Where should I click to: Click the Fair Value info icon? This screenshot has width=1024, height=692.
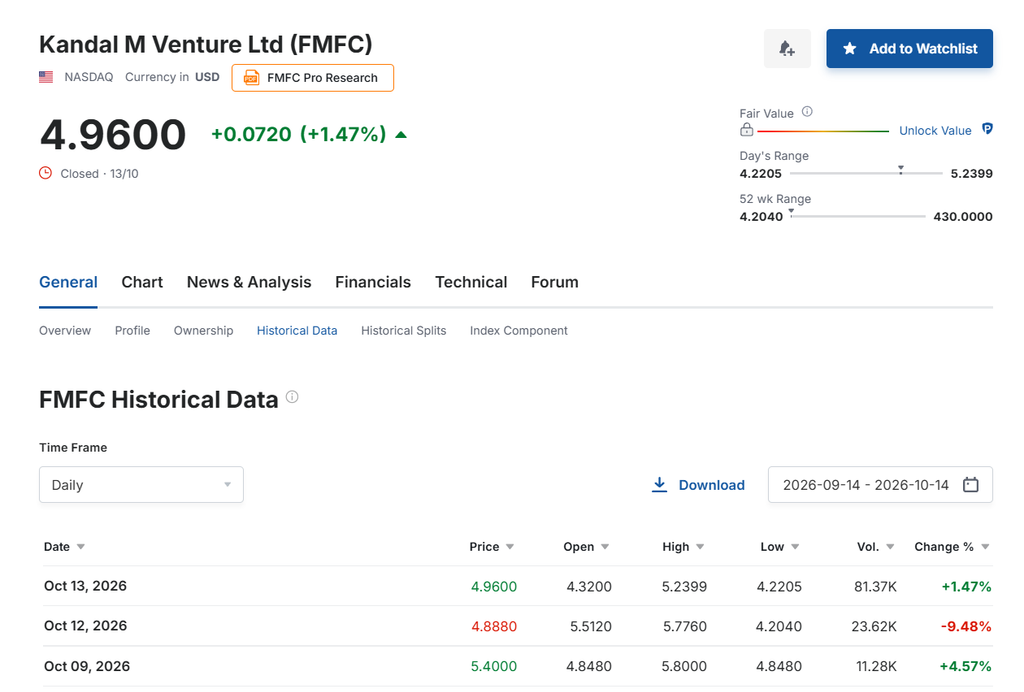click(807, 112)
